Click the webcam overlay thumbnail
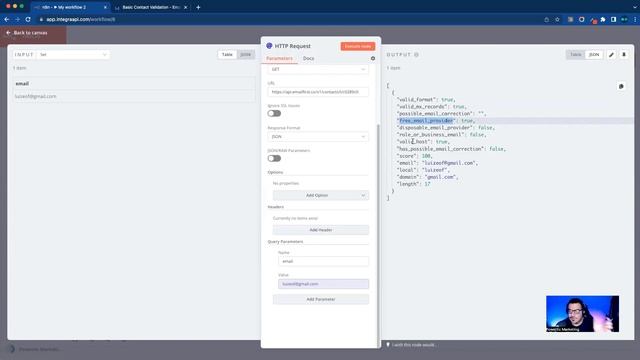The height and width of the screenshot is (360, 640). (x=582, y=314)
